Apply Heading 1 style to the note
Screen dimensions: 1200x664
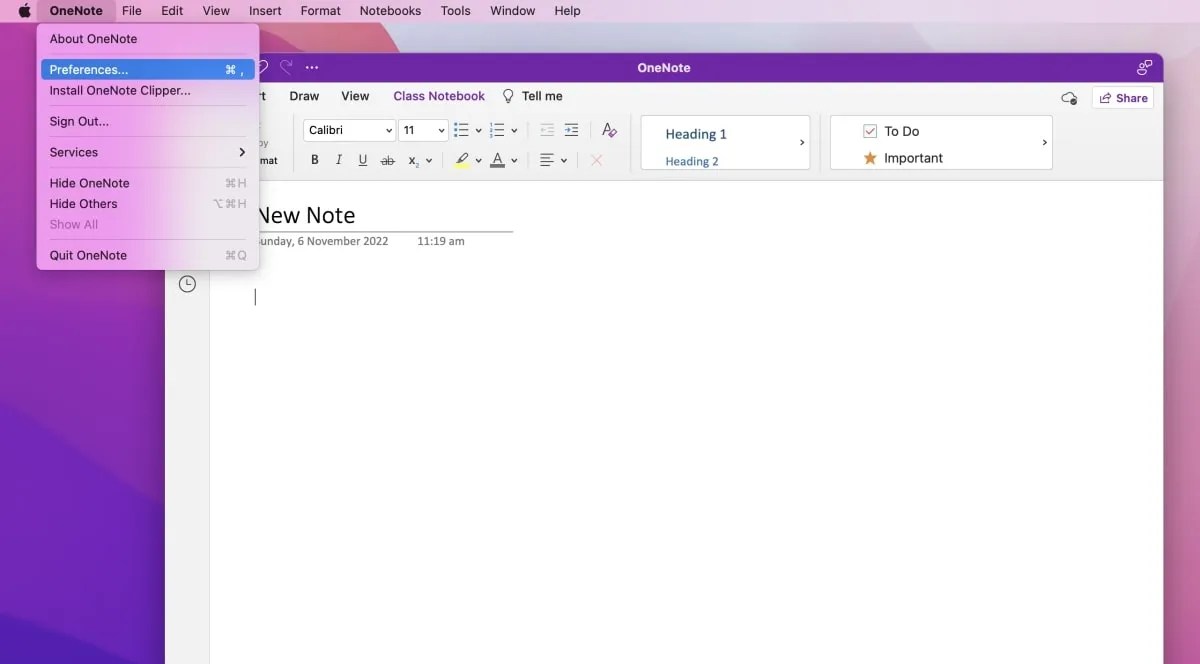point(696,134)
